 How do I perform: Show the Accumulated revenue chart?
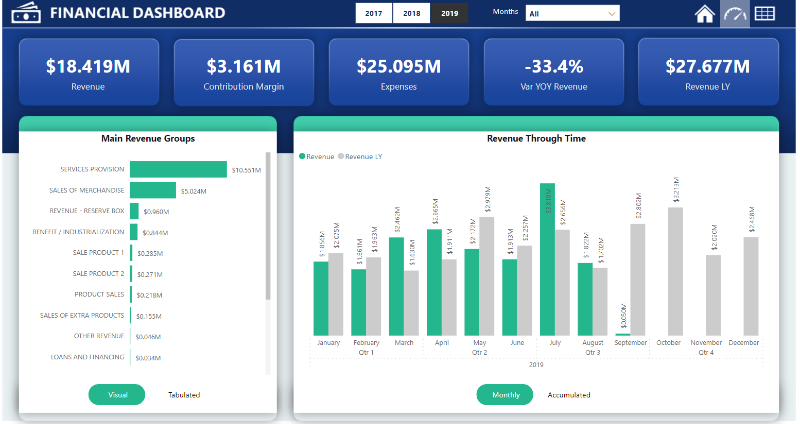click(x=569, y=395)
